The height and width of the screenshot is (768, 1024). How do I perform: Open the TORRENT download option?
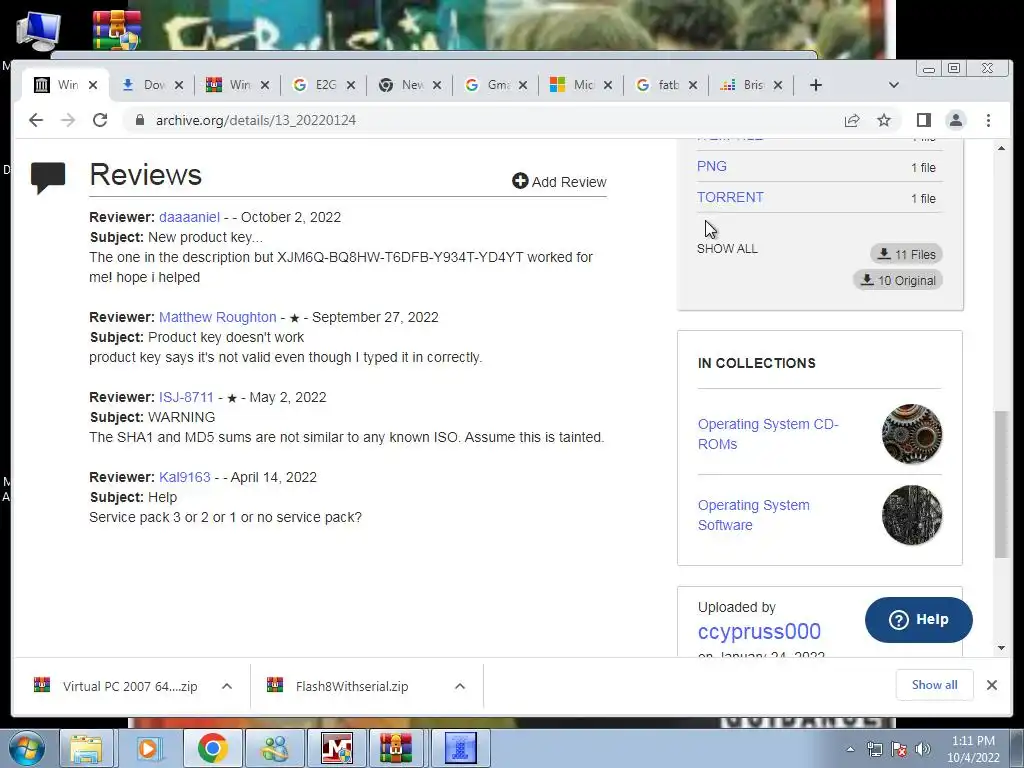pyautogui.click(x=730, y=197)
